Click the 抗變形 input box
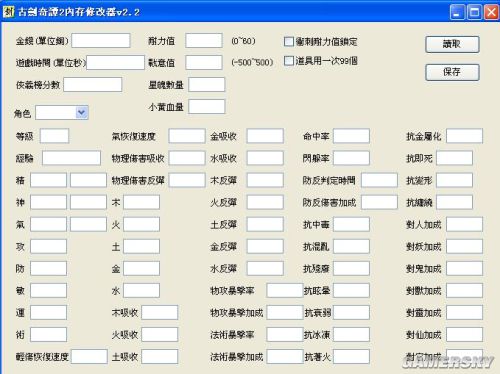The image size is (500, 374). coord(454,180)
